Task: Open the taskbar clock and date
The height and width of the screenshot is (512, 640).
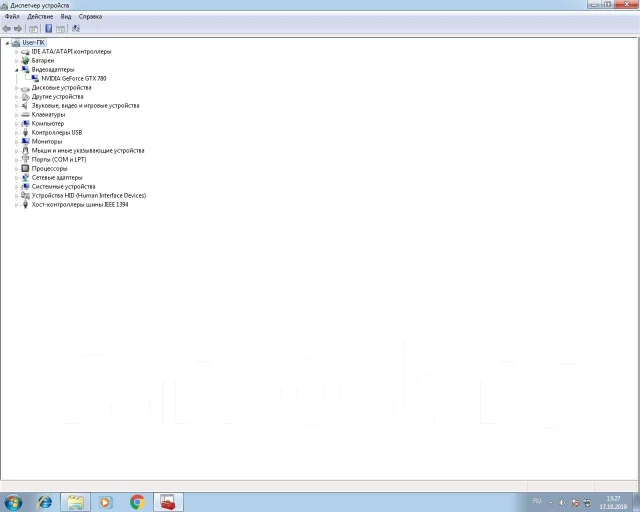Action: point(613,503)
